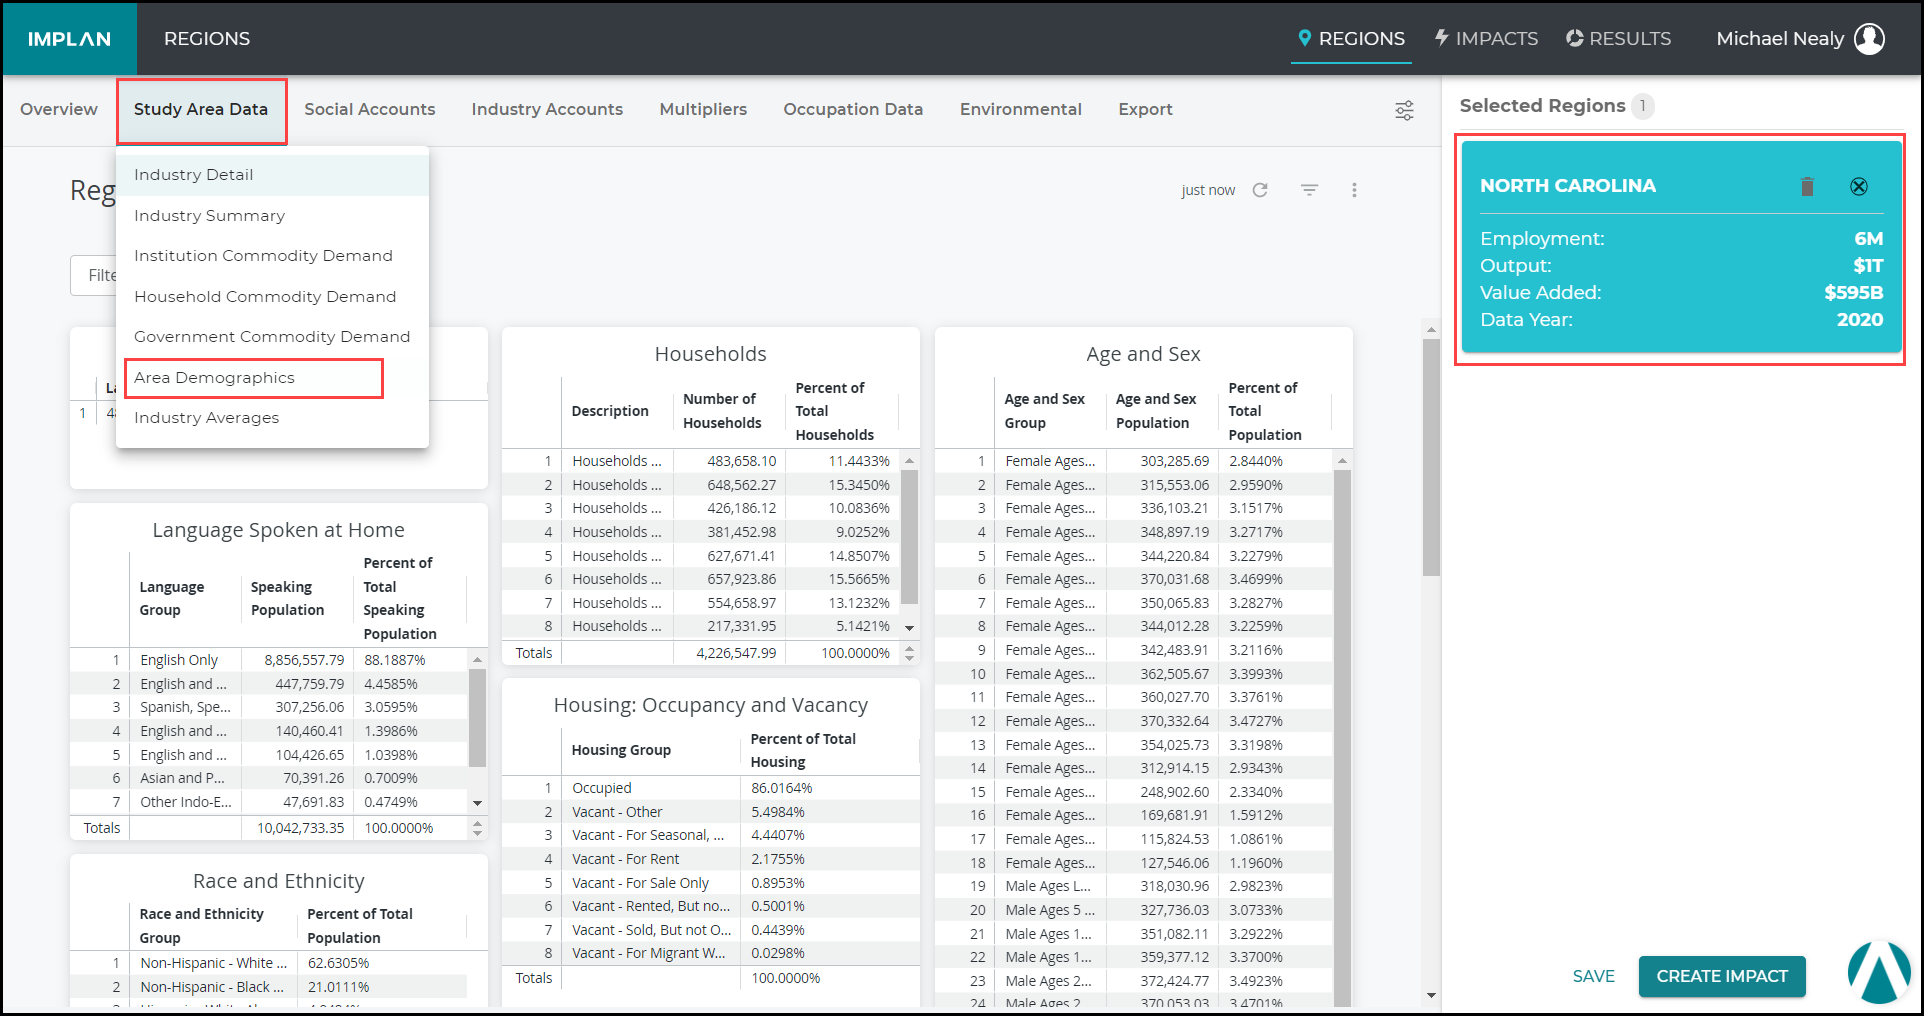
Task: Select the Occupied housing row
Action: tap(710, 788)
